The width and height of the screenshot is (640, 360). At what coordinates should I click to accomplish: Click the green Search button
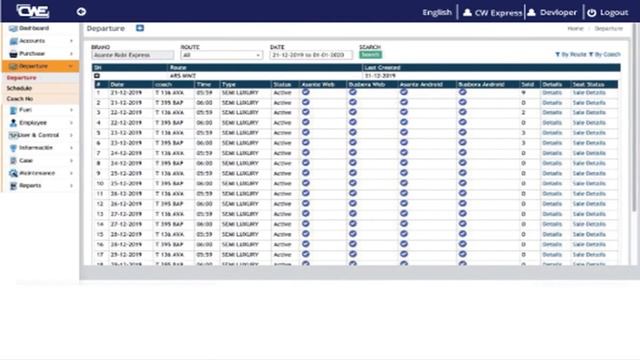[x=371, y=55]
